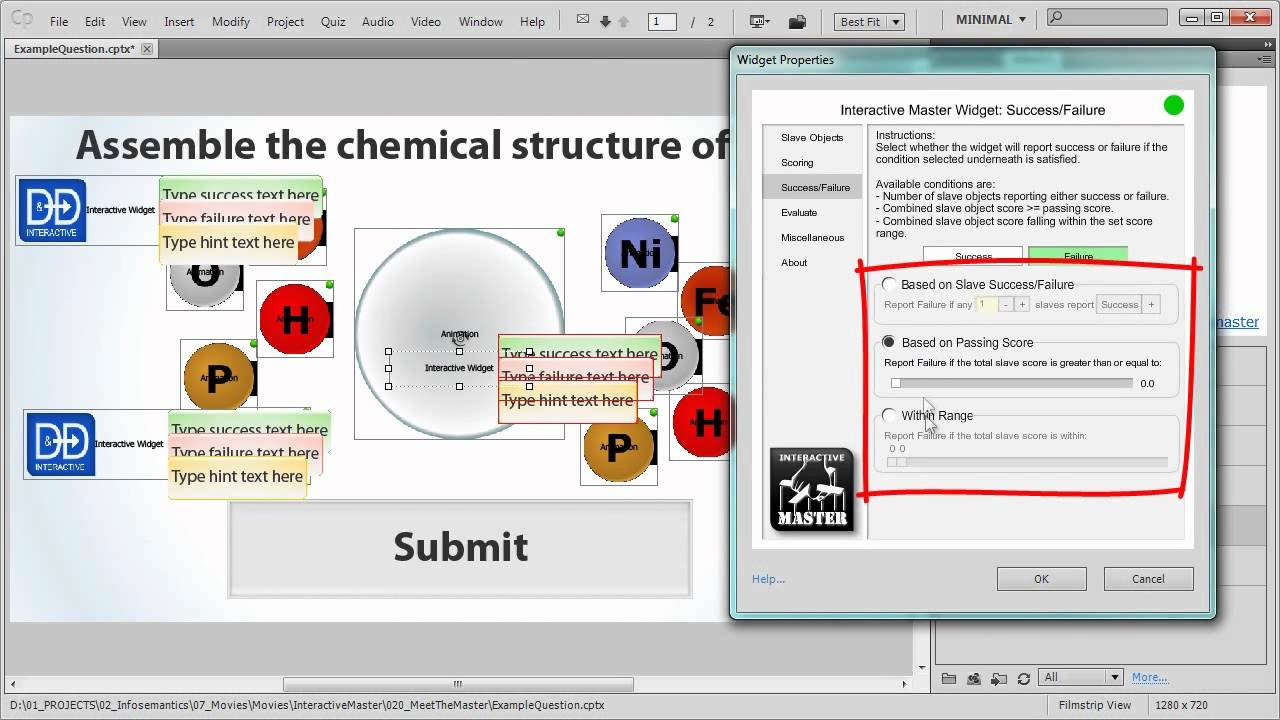Open the Best Fit zoom dropdown
Viewport: 1280px width, 720px height.
(871, 21)
